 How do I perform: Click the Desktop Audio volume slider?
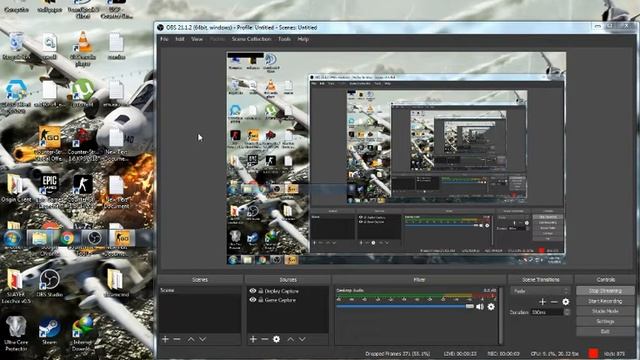[x=404, y=307]
